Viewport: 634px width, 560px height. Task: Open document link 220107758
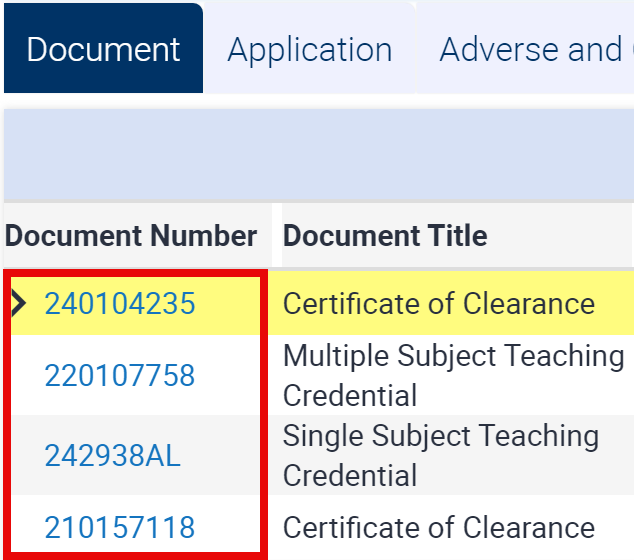coord(120,376)
